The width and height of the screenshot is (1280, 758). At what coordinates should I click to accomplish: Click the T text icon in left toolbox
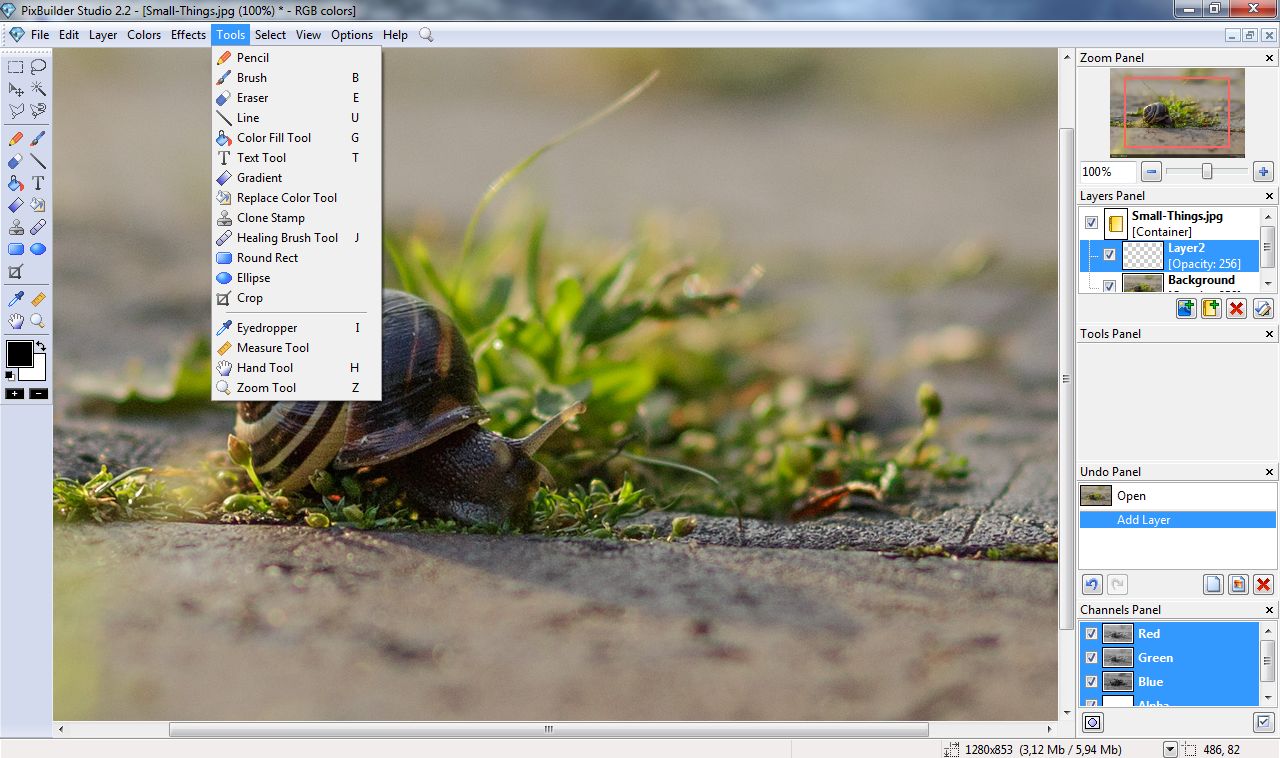pos(38,183)
